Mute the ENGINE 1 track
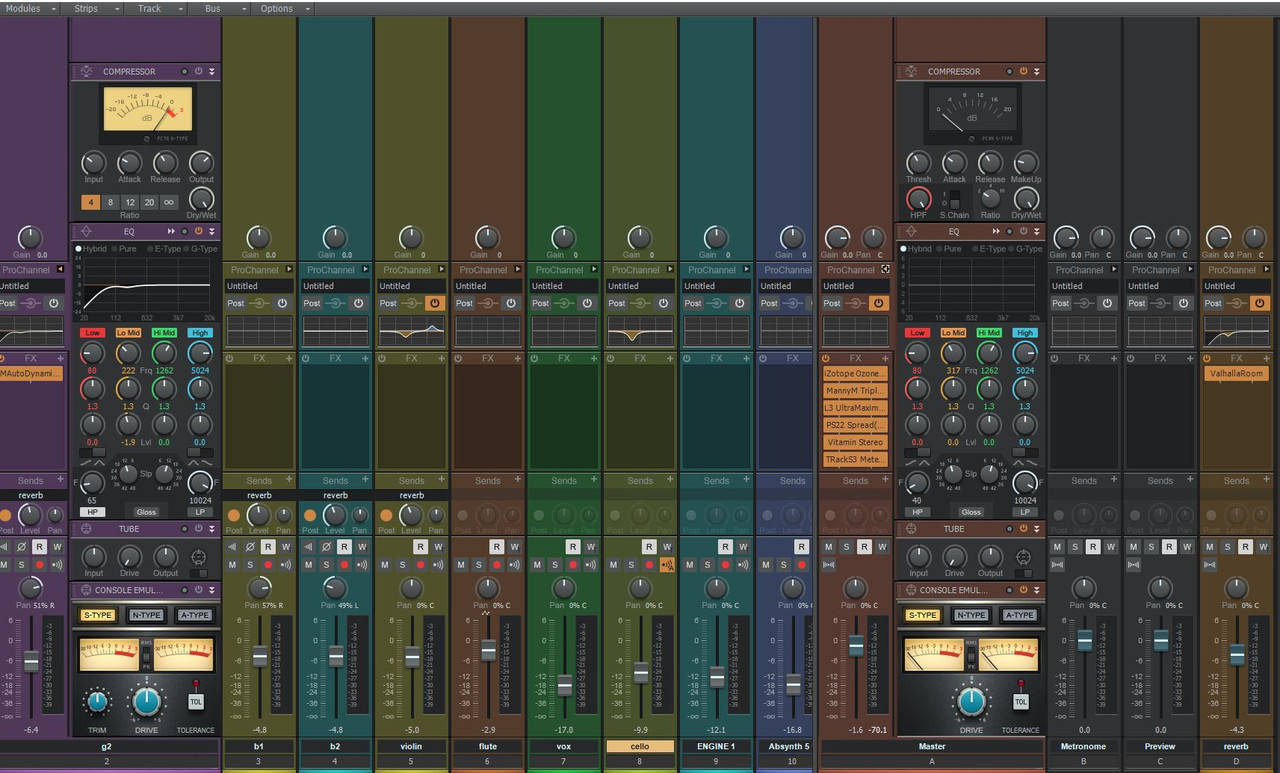 (x=689, y=565)
